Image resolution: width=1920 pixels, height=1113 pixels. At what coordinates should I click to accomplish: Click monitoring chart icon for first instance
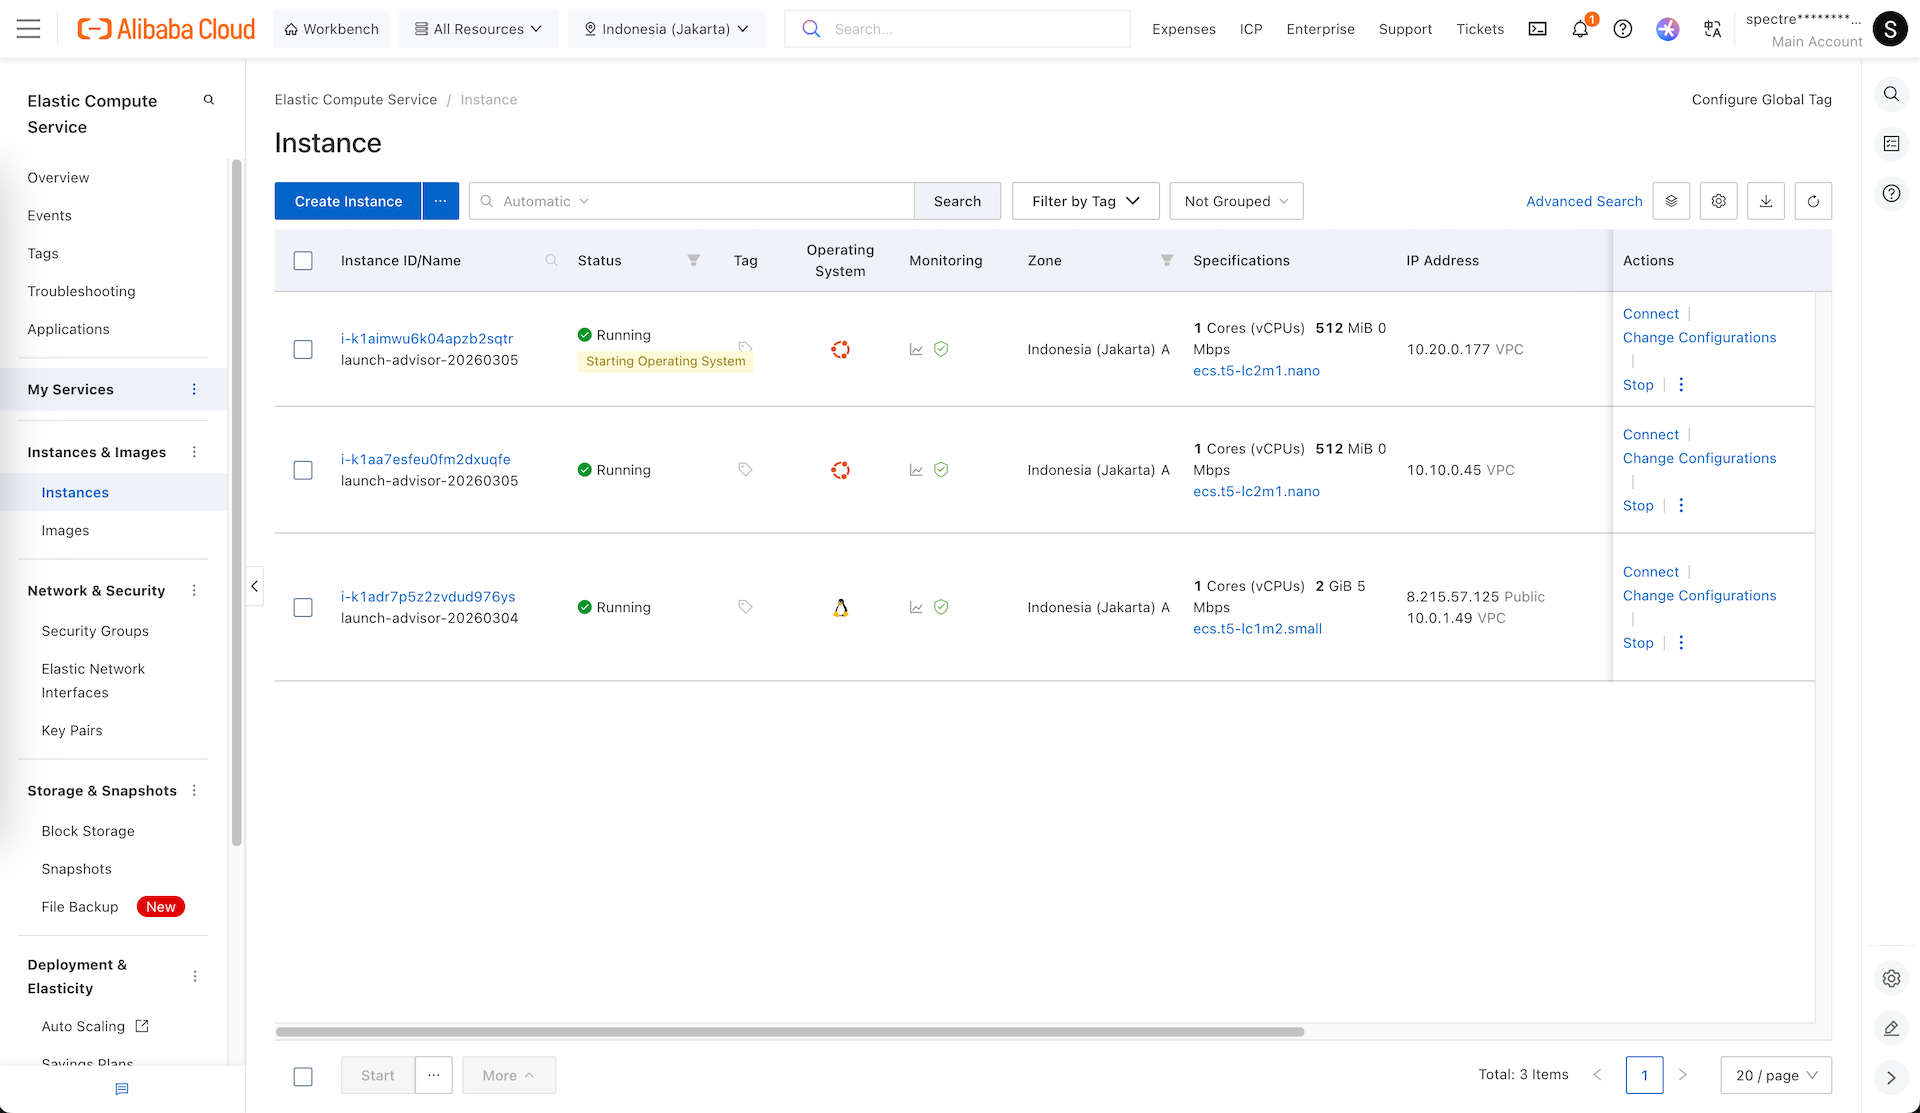[916, 349]
